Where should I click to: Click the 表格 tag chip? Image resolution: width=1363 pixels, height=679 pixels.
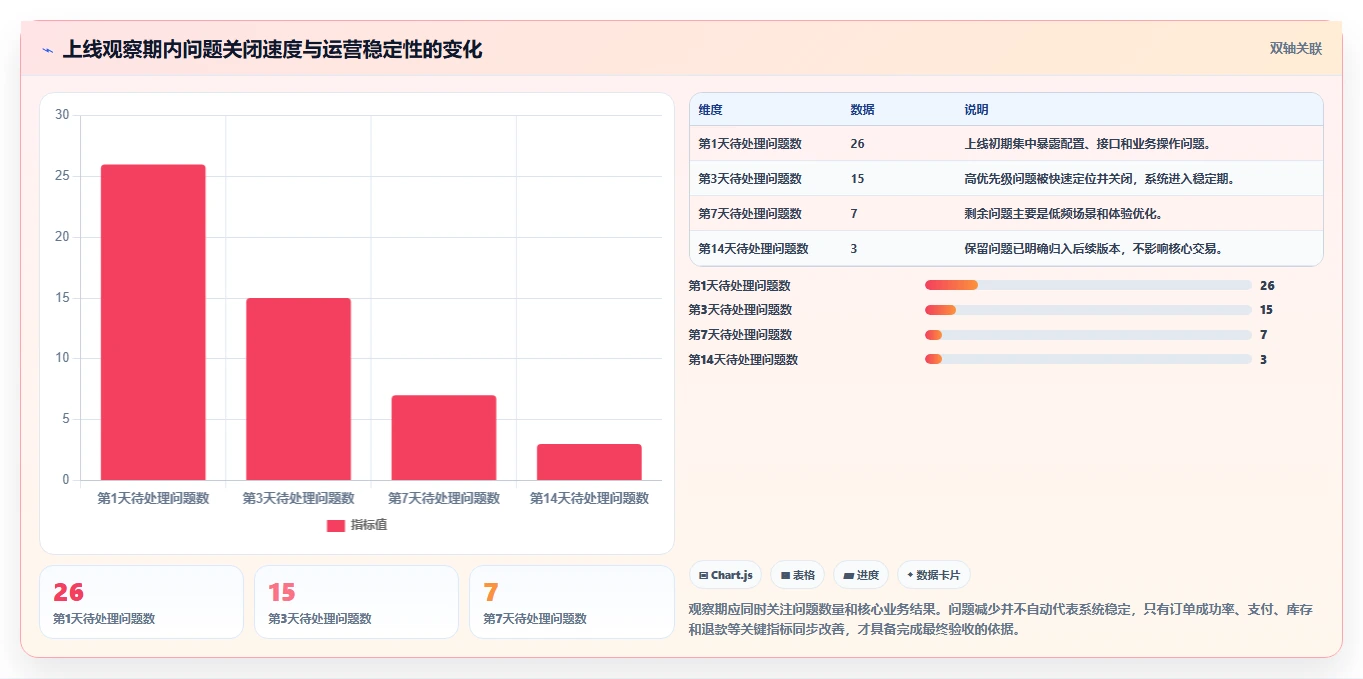pyautogui.click(x=798, y=575)
